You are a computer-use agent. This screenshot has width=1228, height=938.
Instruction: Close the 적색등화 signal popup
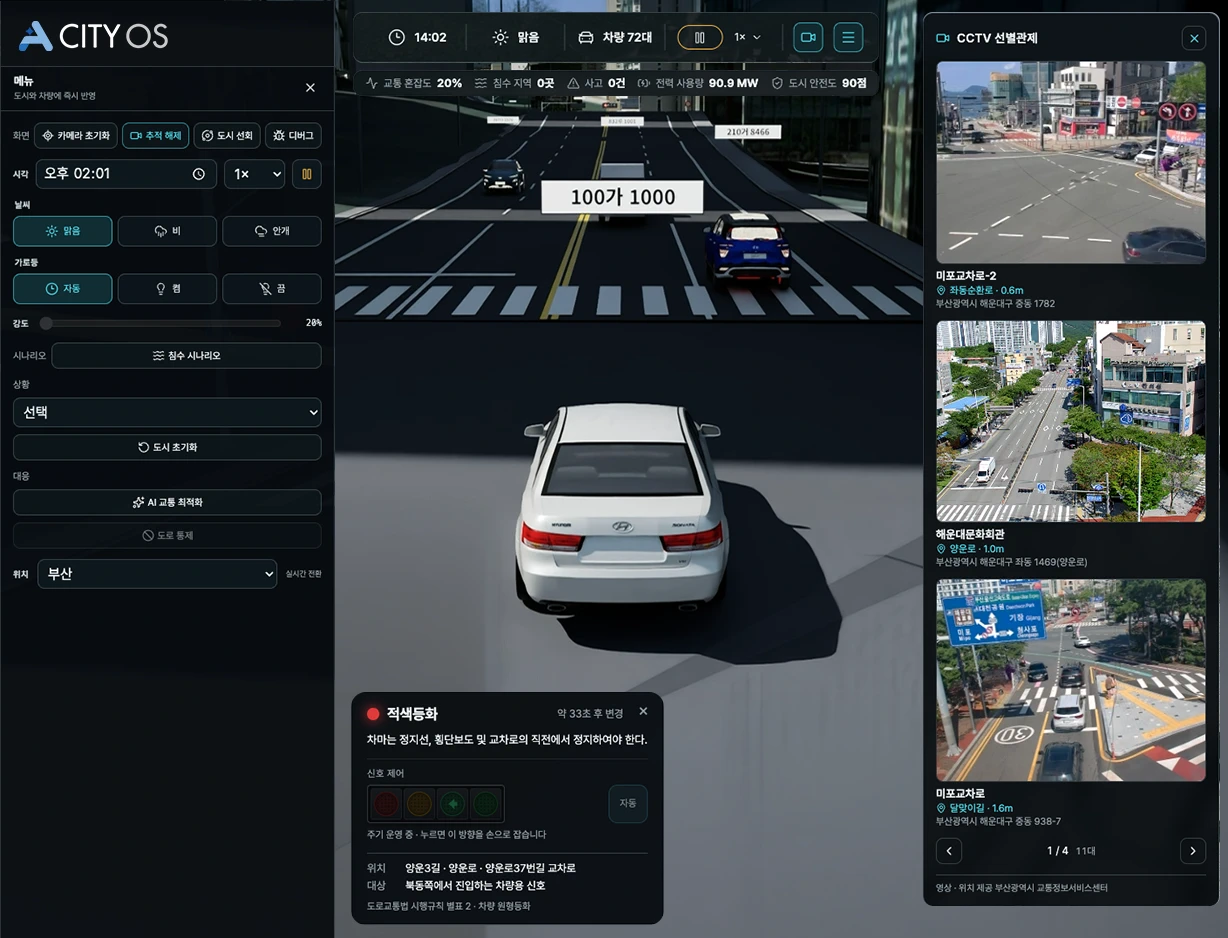[643, 711]
